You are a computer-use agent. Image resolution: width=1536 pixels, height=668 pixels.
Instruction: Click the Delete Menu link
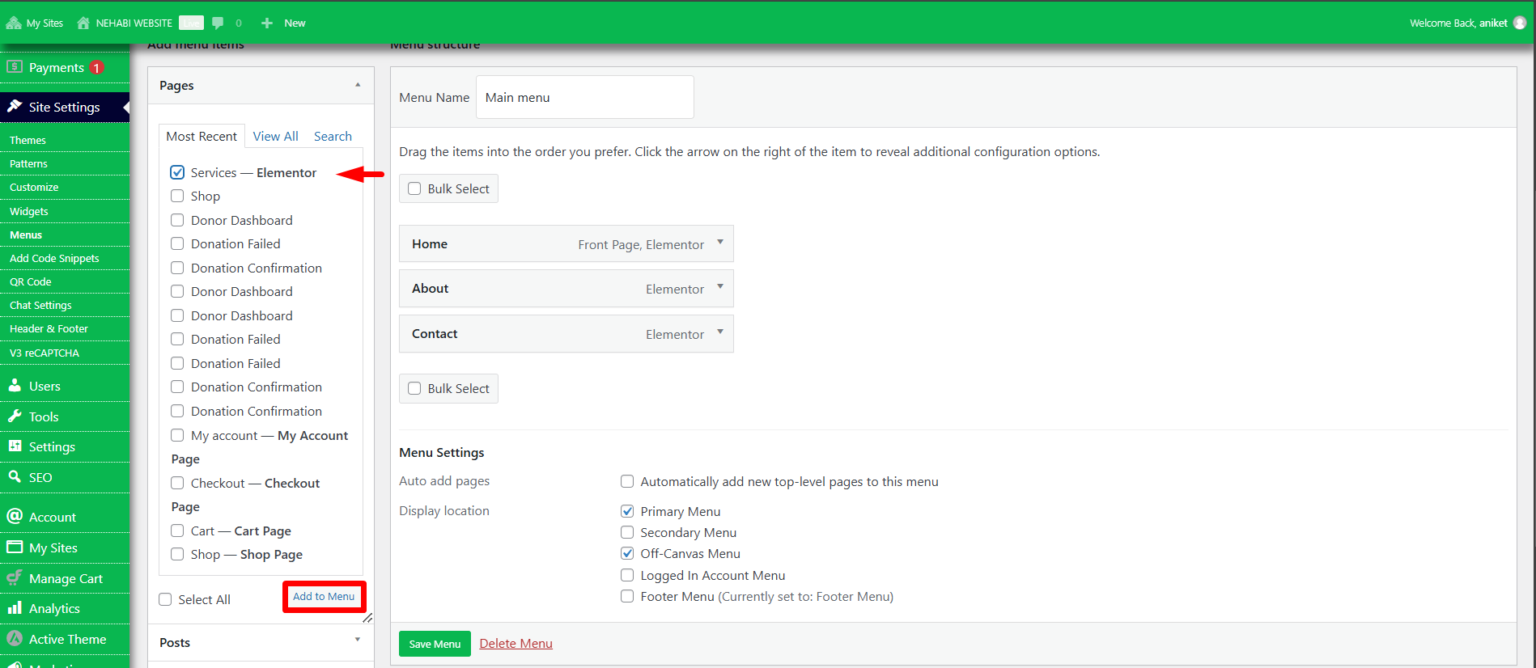tap(516, 643)
